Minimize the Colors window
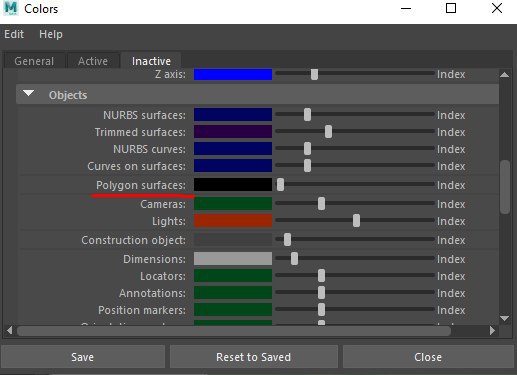The image size is (517, 375). pos(406,9)
